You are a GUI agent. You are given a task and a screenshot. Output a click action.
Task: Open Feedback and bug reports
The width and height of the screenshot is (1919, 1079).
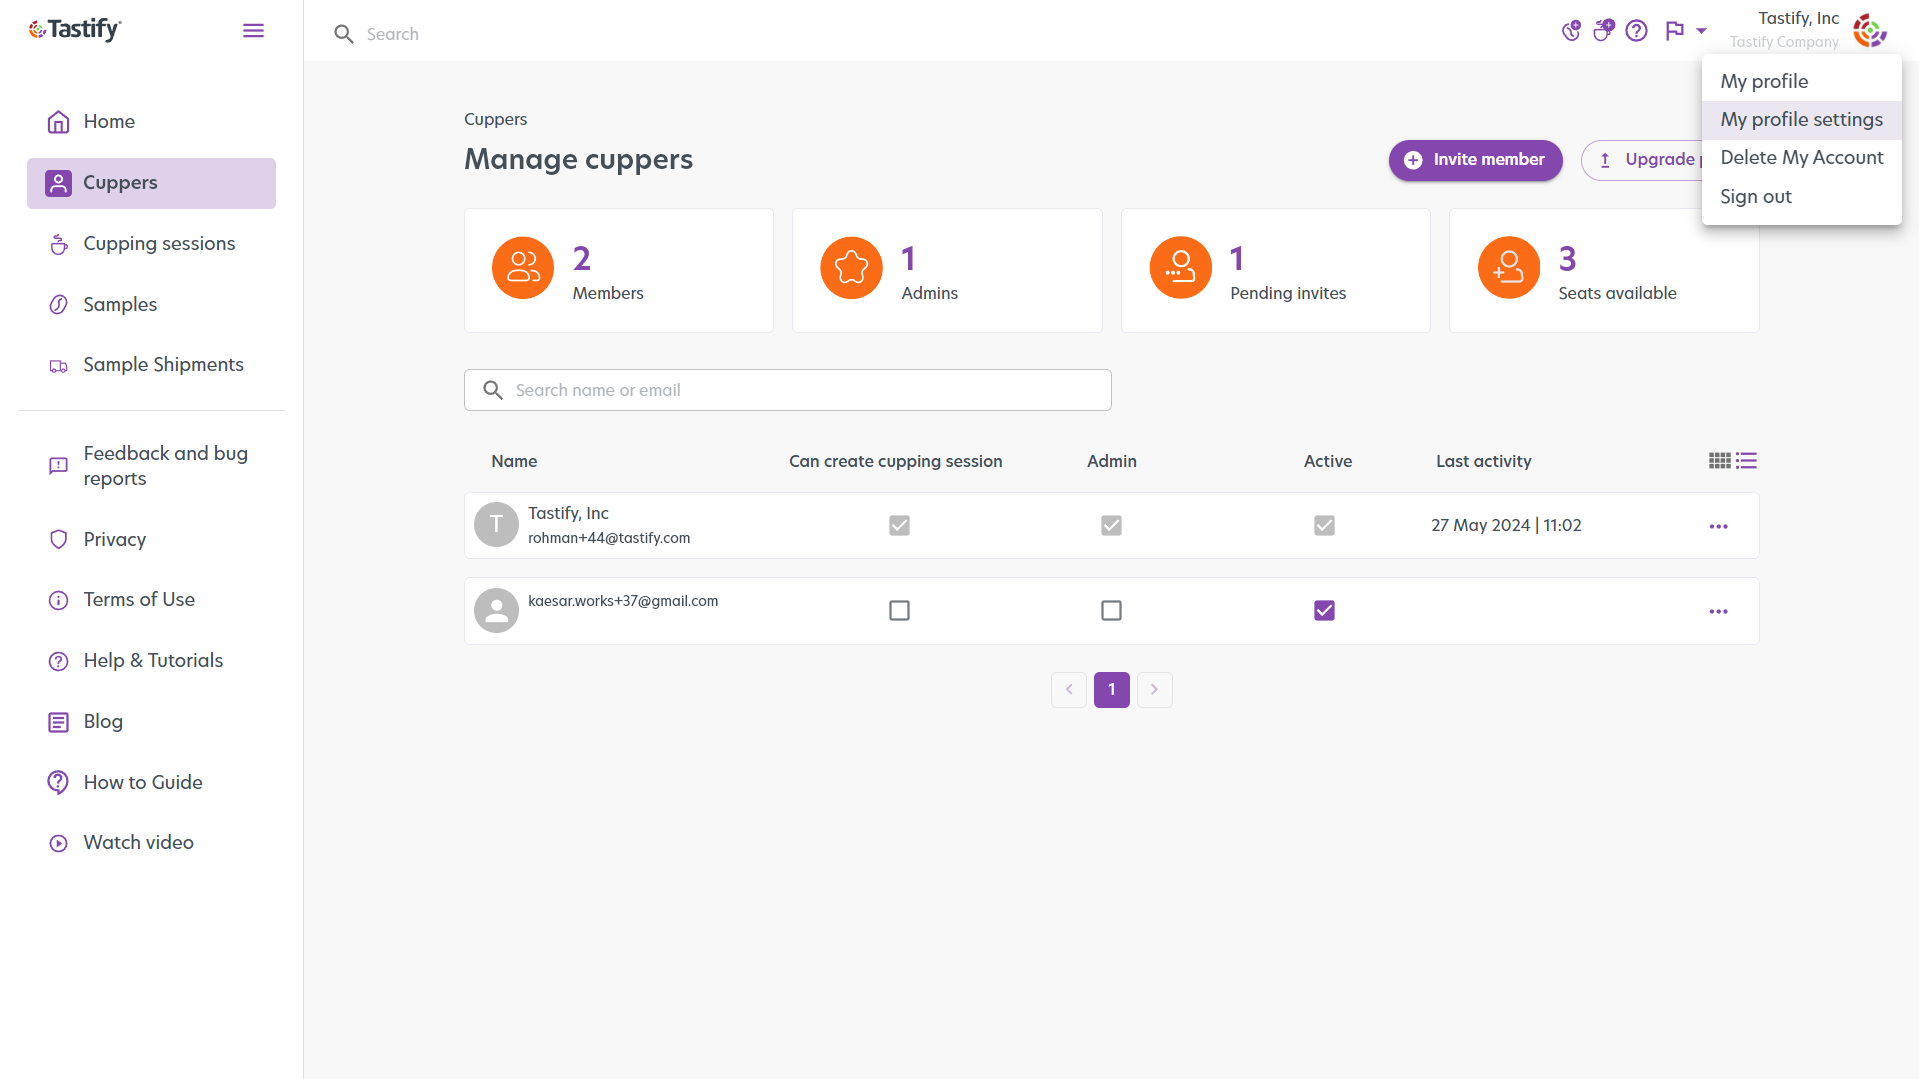(x=165, y=465)
